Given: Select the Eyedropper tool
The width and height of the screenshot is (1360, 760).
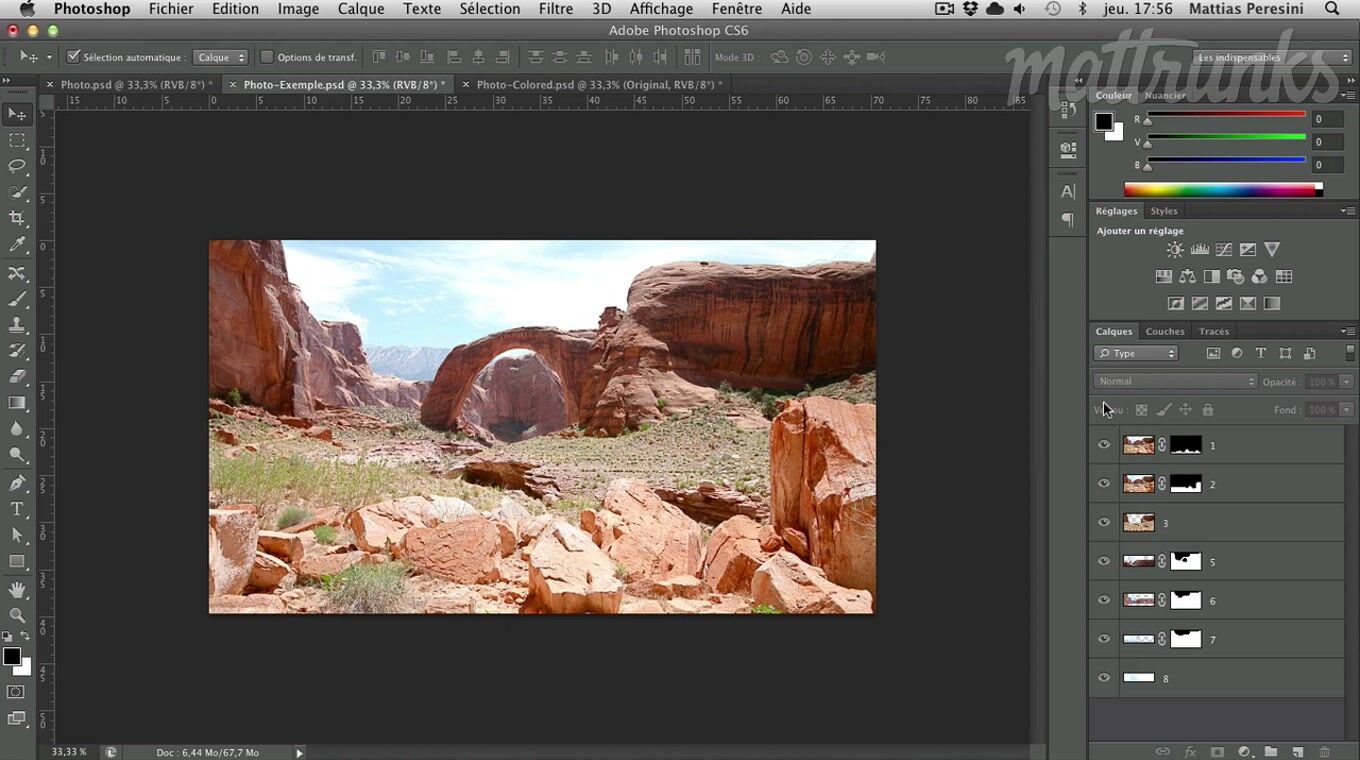Looking at the screenshot, I should click(x=17, y=245).
